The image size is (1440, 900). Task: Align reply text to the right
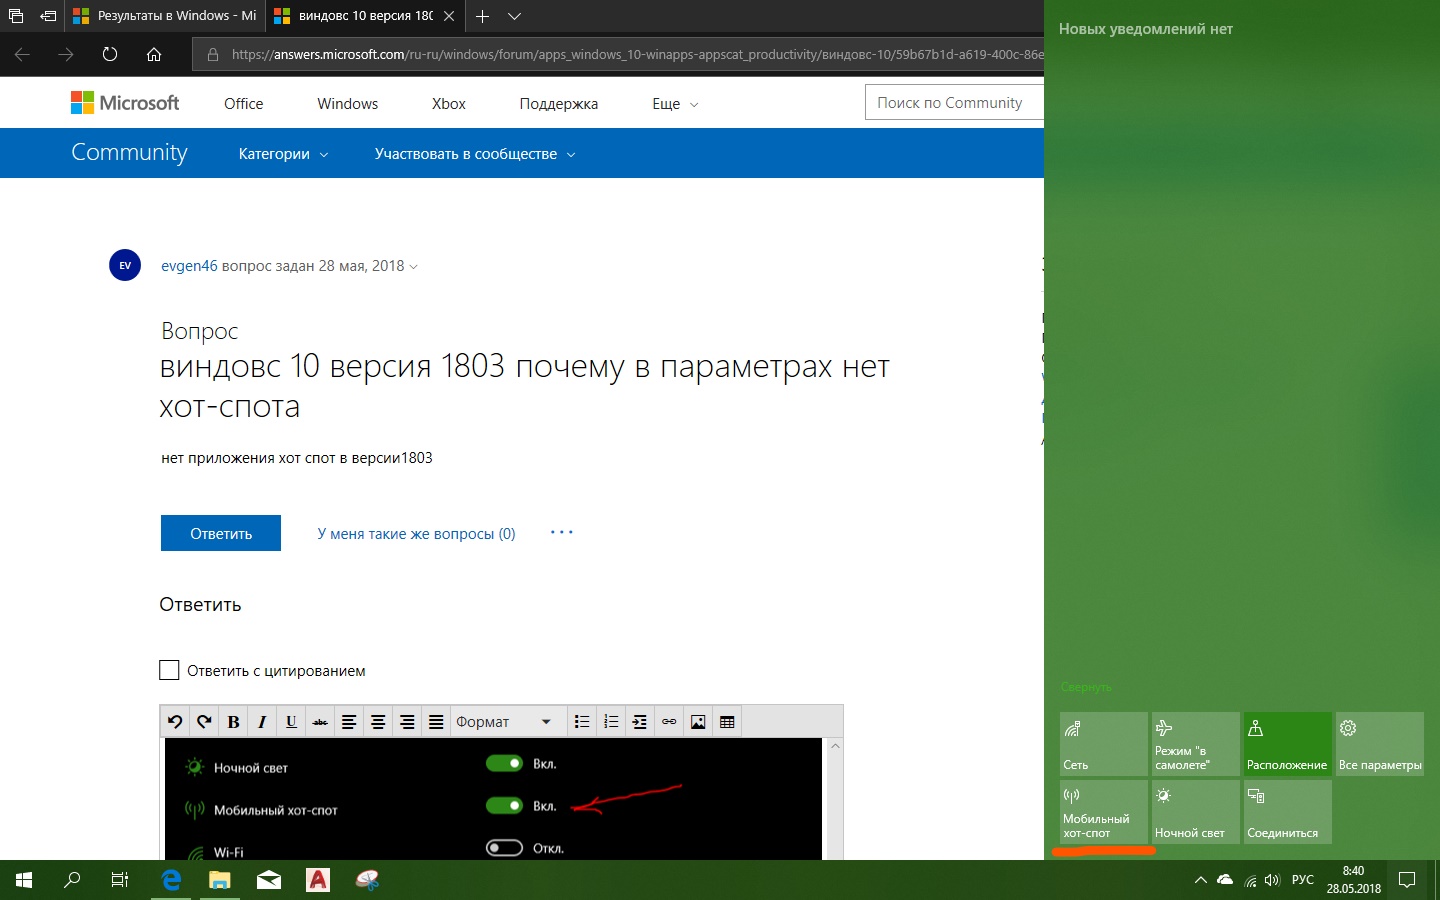pos(407,722)
